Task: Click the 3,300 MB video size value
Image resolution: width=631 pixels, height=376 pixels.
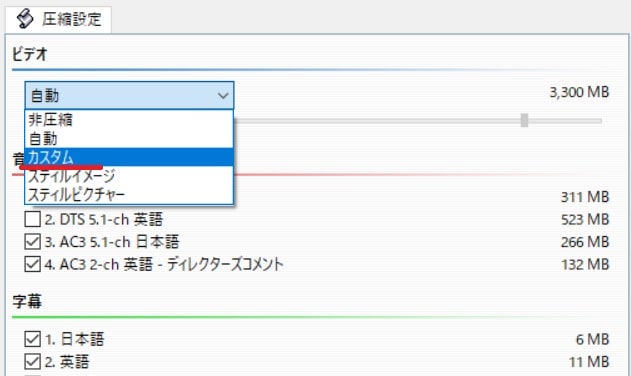Action: click(x=579, y=93)
